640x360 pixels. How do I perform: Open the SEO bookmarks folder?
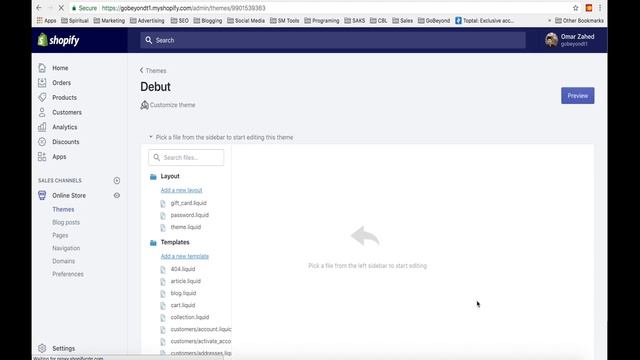pos(180,20)
